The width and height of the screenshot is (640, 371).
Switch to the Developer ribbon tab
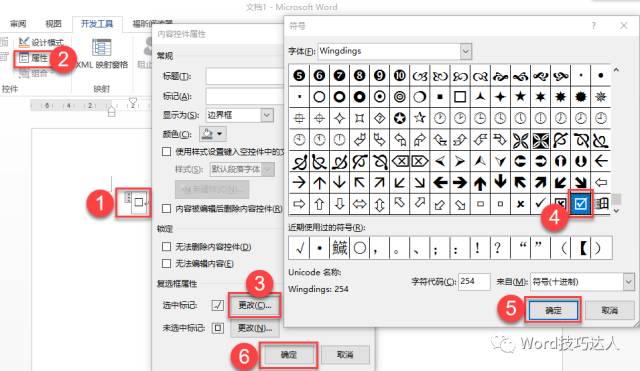(x=97, y=24)
